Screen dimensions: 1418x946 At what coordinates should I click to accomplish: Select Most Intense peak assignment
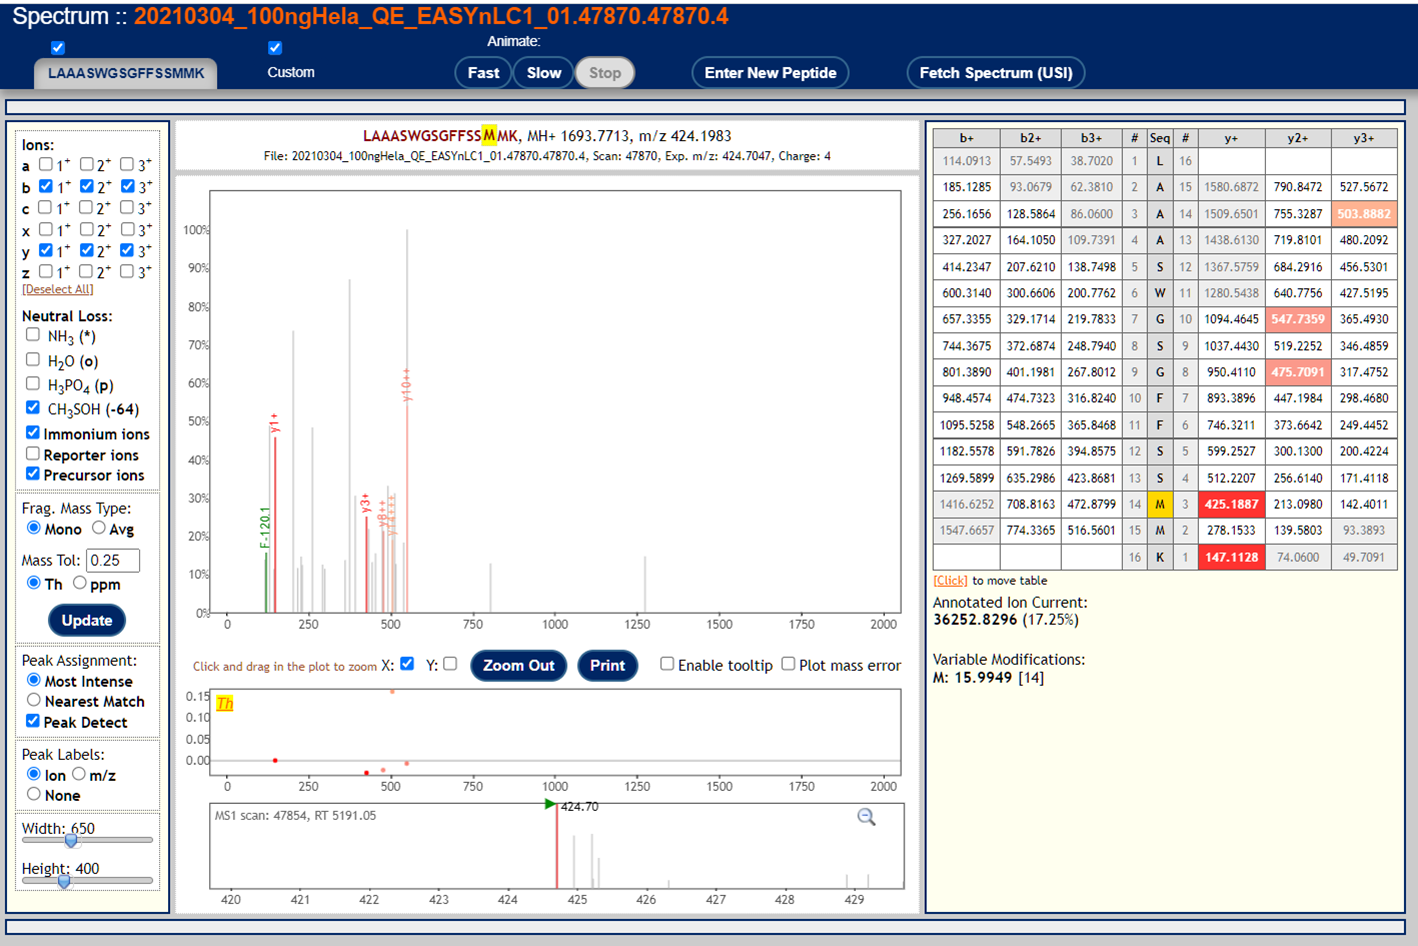click(34, 679)
